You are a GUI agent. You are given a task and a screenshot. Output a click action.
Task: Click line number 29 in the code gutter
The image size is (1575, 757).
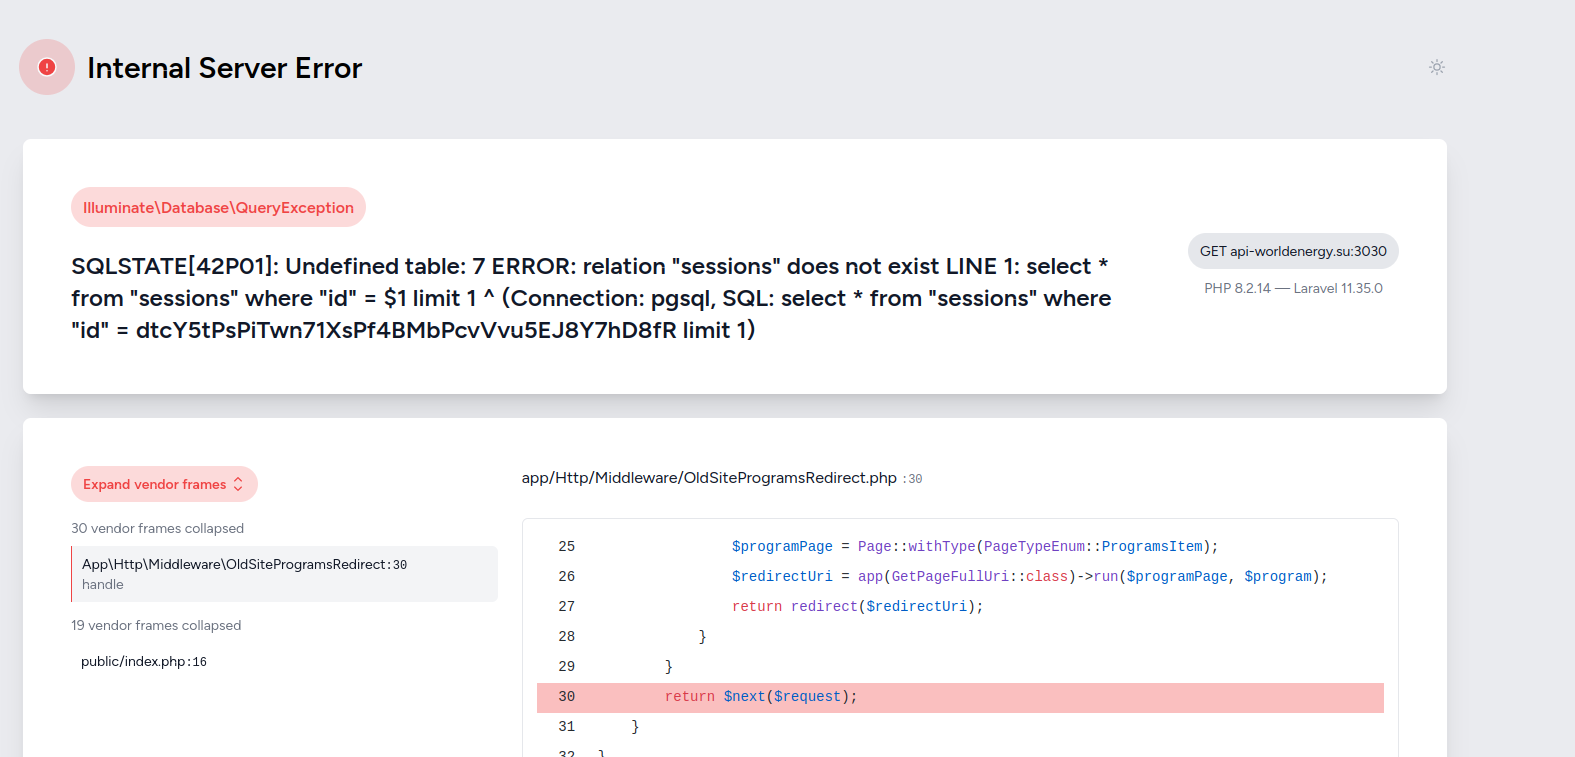click(x=567, y=666)
